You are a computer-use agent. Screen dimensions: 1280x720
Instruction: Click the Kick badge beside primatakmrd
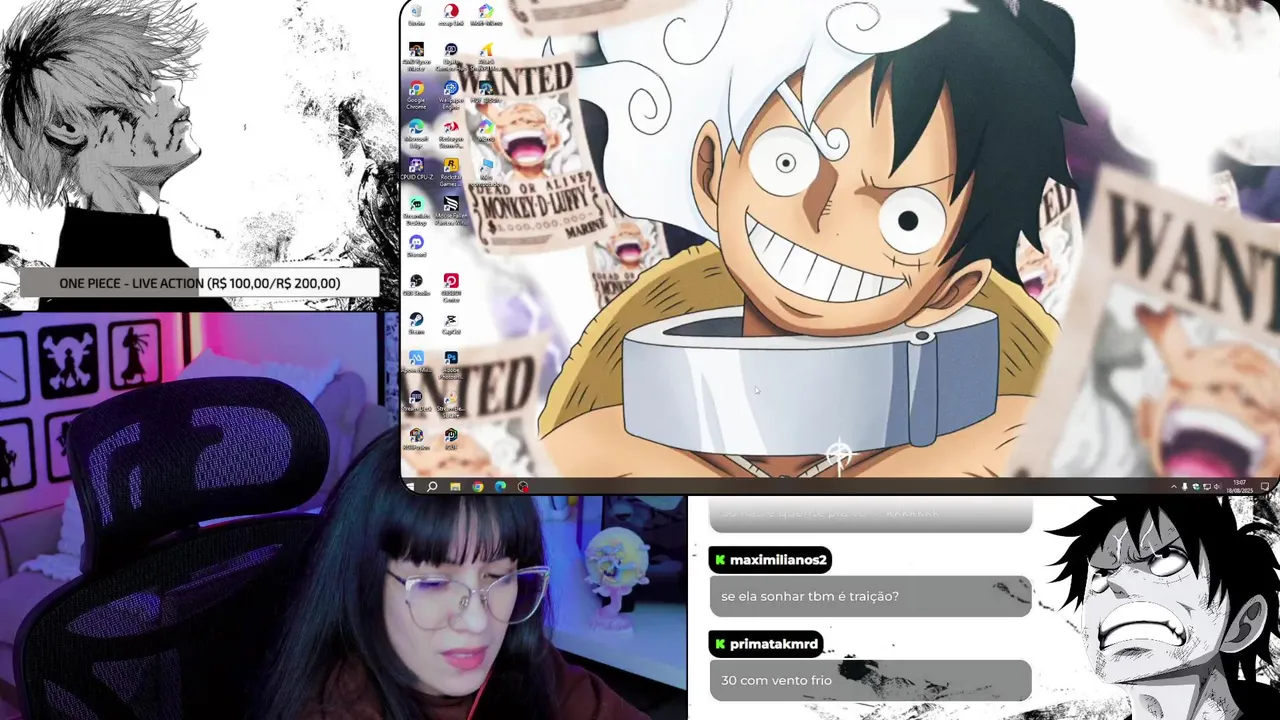coord(720,644)
